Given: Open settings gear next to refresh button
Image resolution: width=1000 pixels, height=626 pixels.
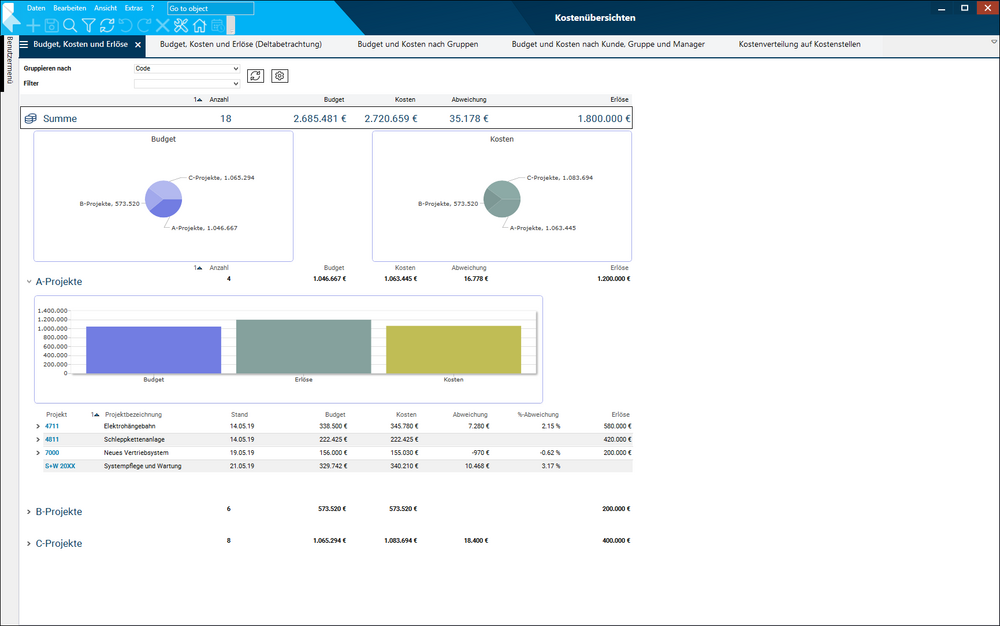Looking at the screenshot, I should point(280,76).
